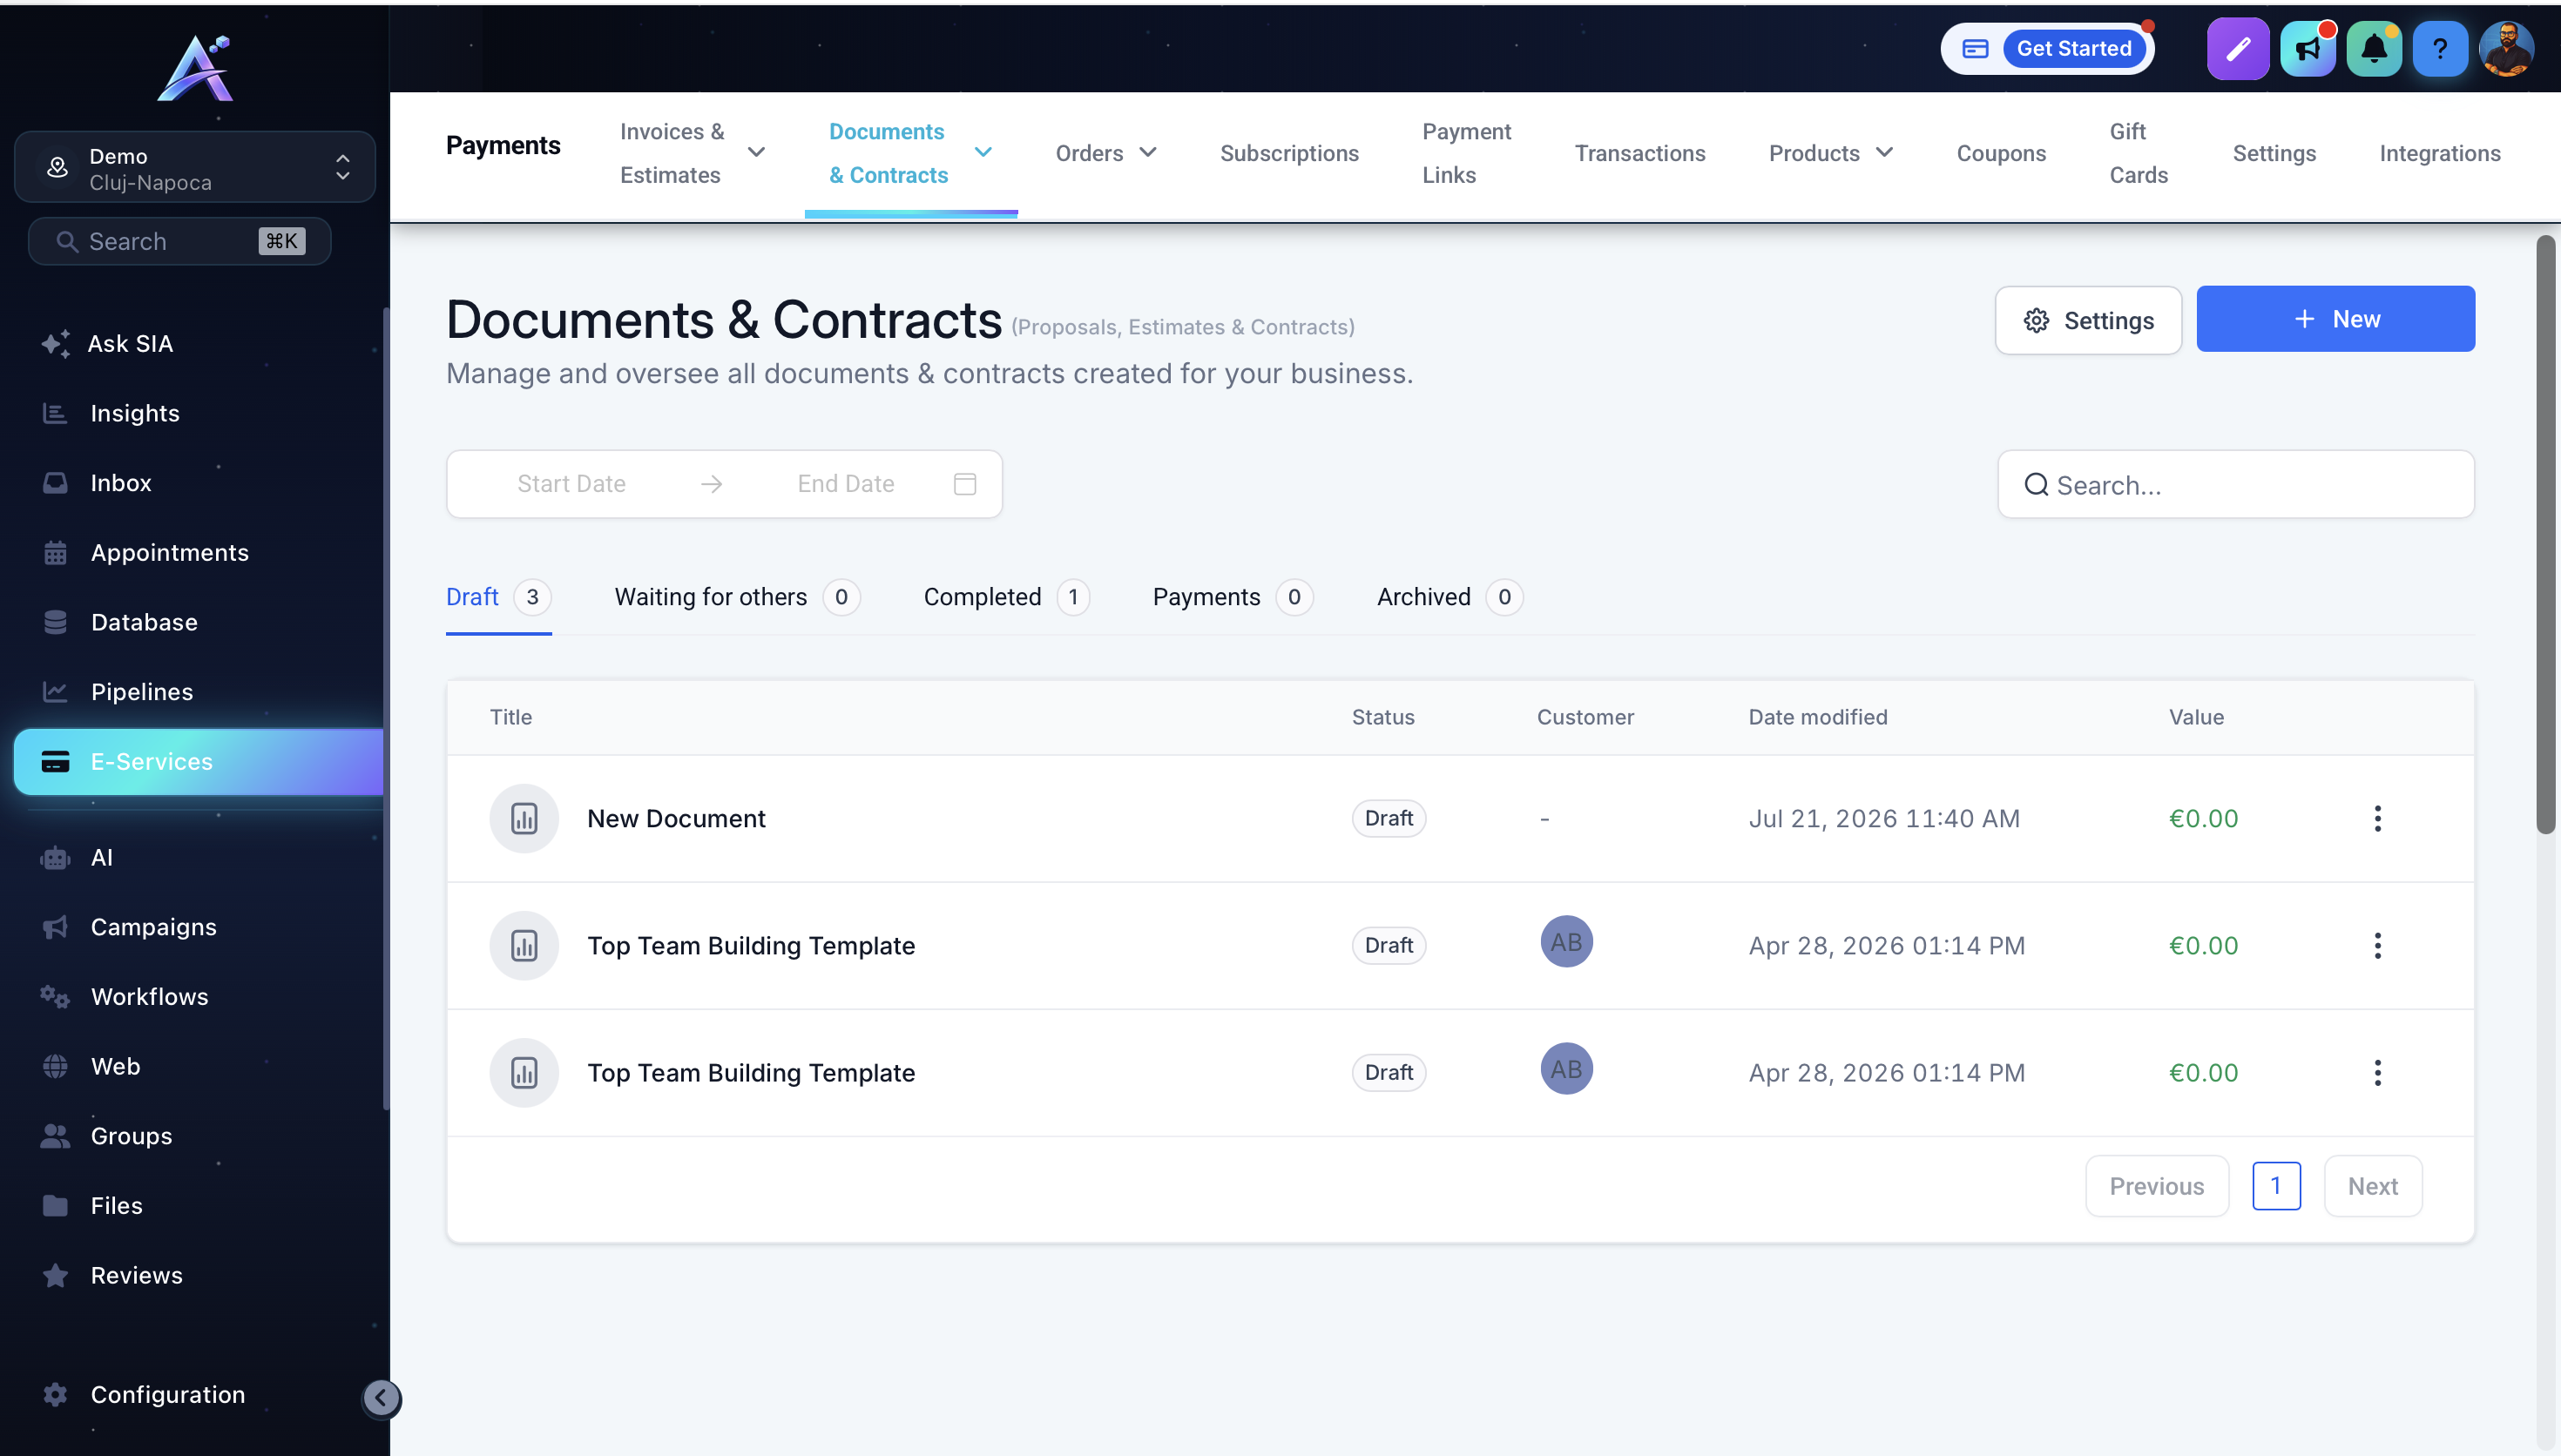The height and width of the screenshot is (1456, 2561).
Task: Click AB customer avatar in second row
Action: 1566,942
